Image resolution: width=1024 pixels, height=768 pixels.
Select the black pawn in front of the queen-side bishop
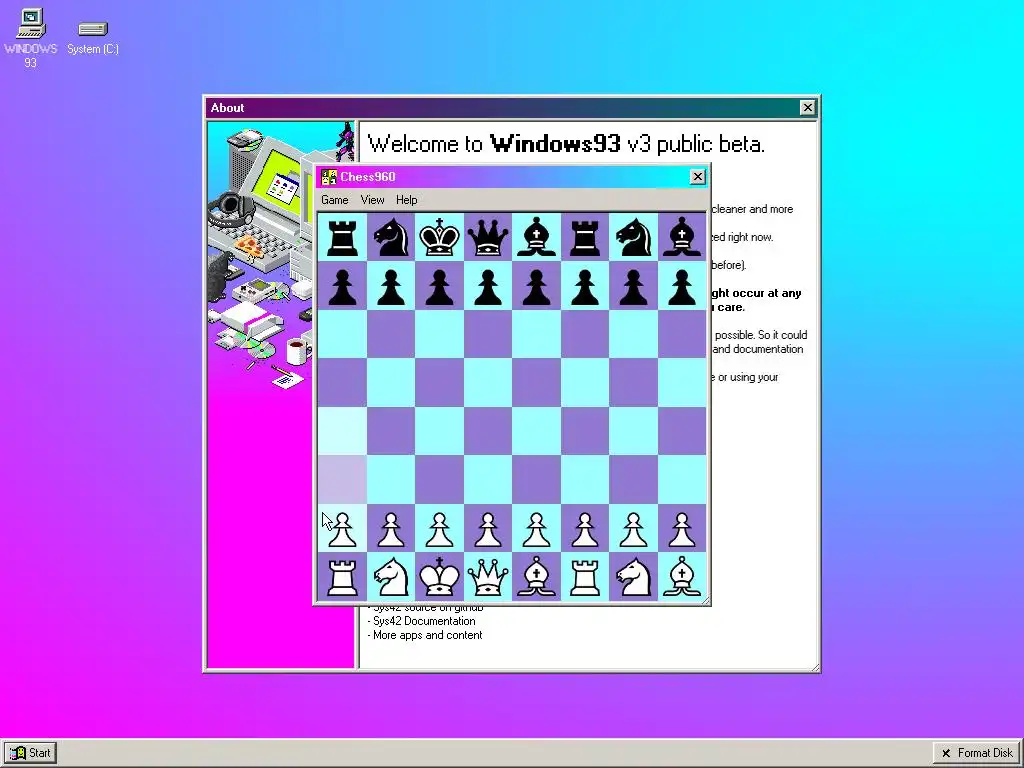click(536, 287)
